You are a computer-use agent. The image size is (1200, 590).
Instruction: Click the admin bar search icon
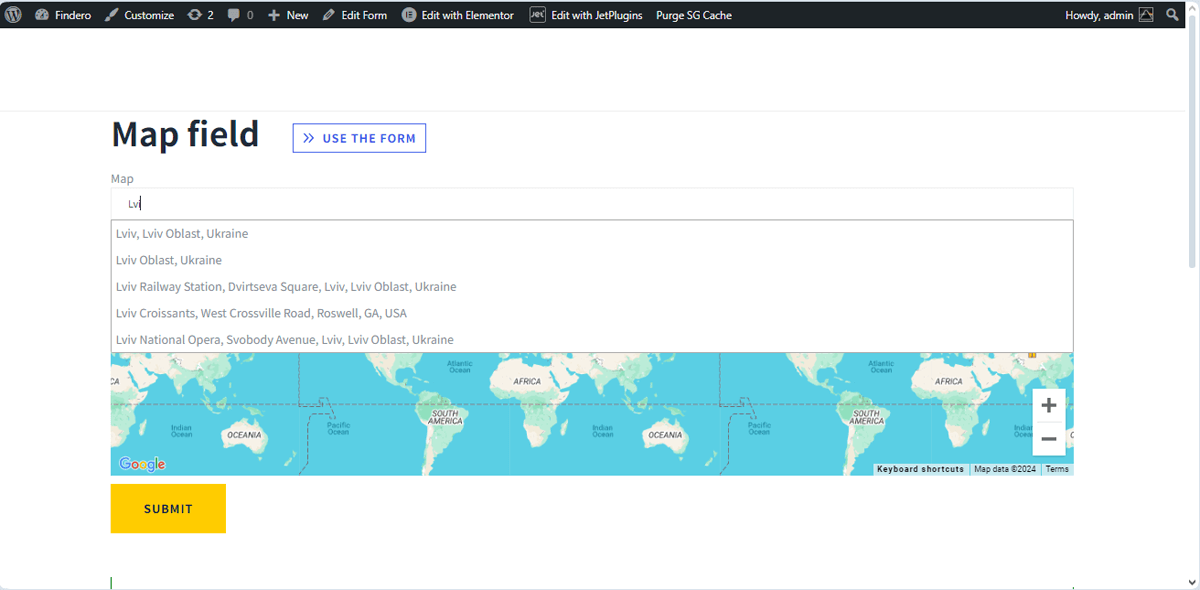(x=1172, y=15)
